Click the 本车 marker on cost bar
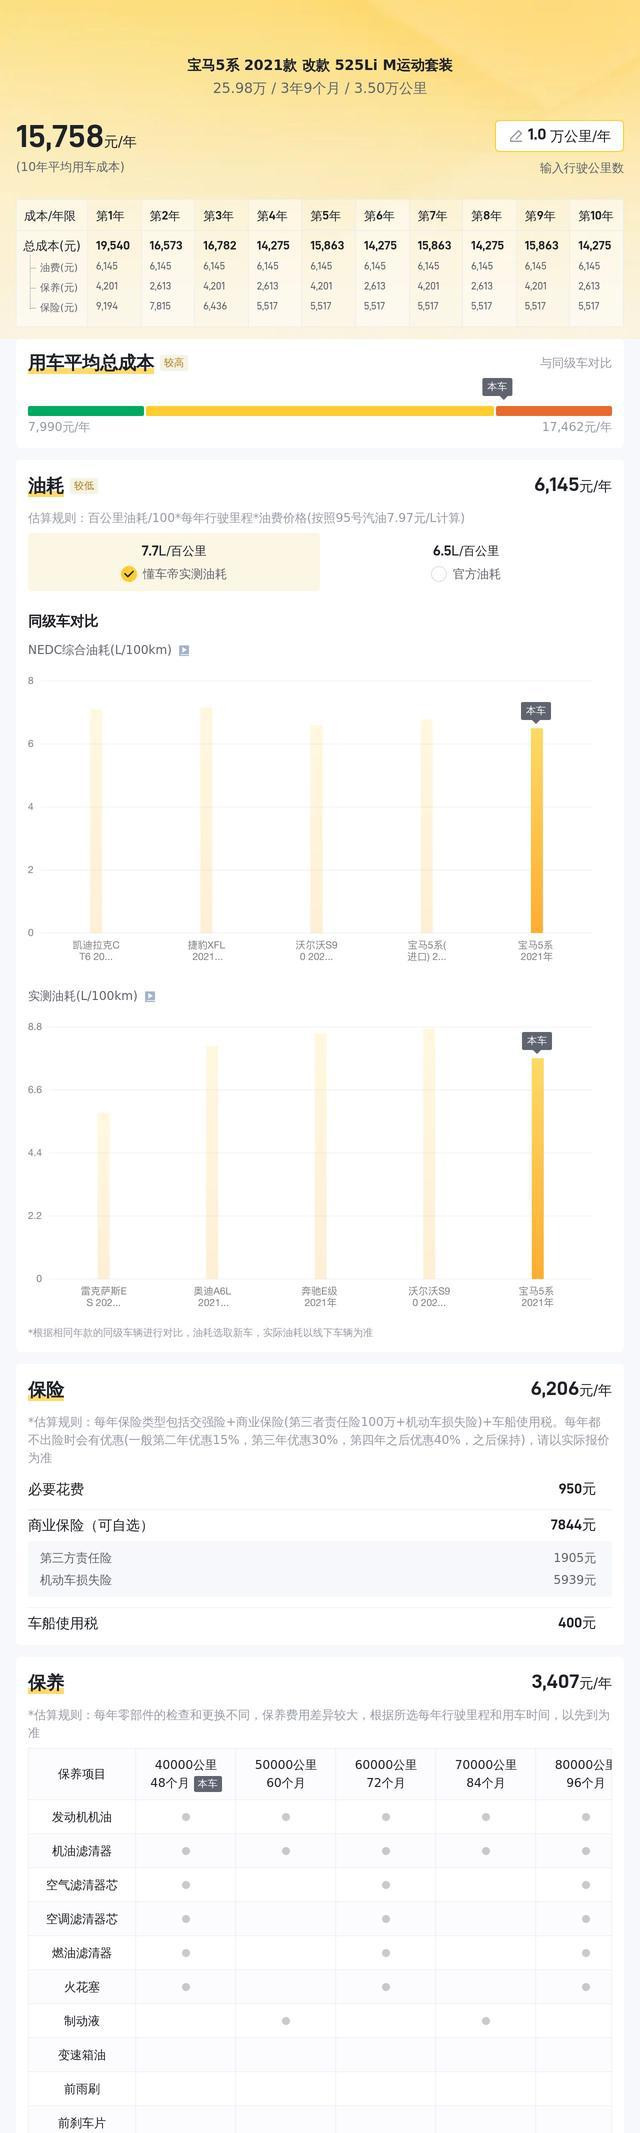The height and width of the screenshot is (2133, 640). coord(497,387)
